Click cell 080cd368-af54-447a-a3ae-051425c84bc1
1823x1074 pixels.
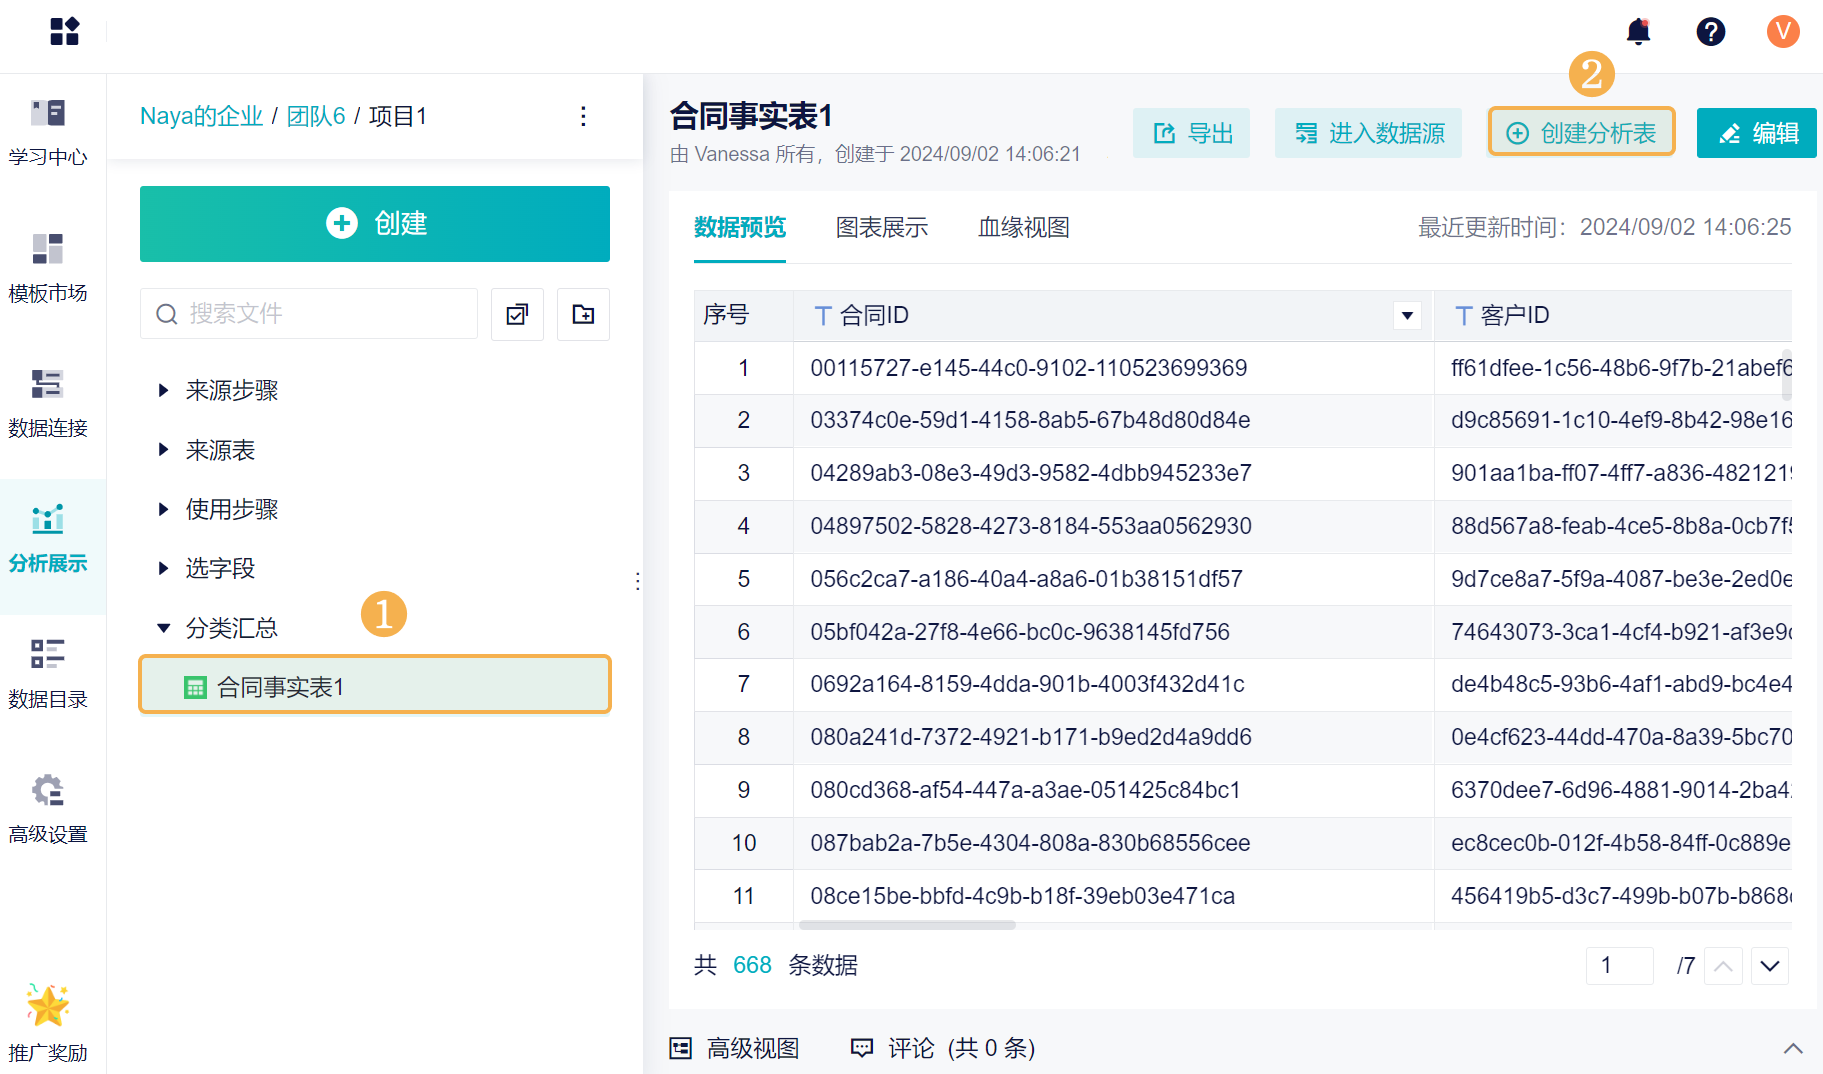tap(1114, 791)
